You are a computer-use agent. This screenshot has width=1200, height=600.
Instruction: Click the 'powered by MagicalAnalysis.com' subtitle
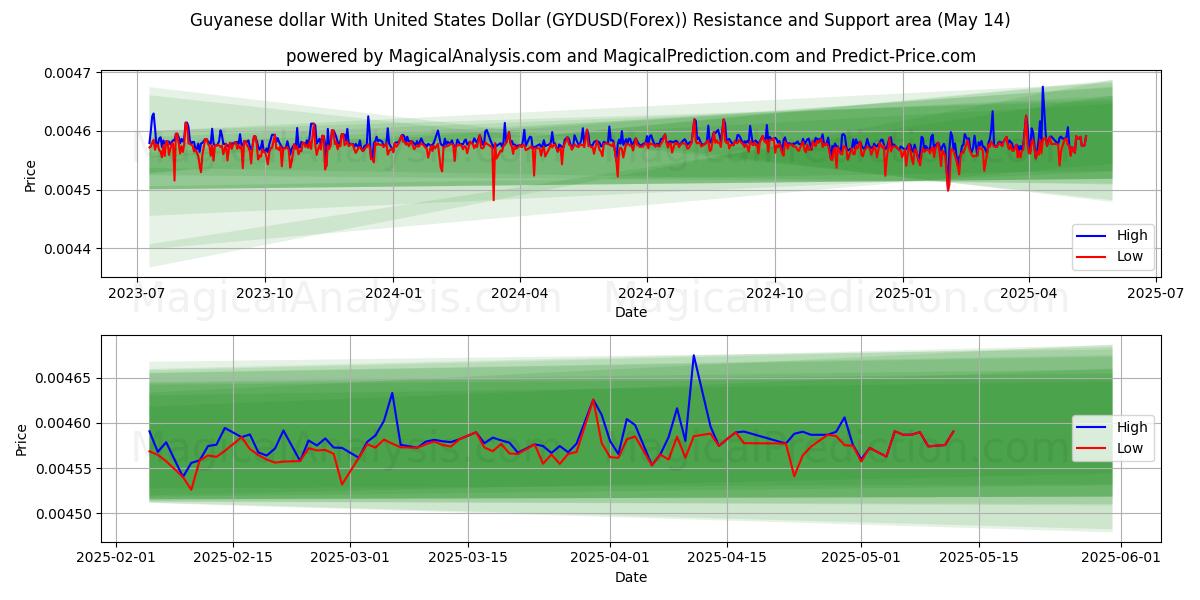click(631, 56)
